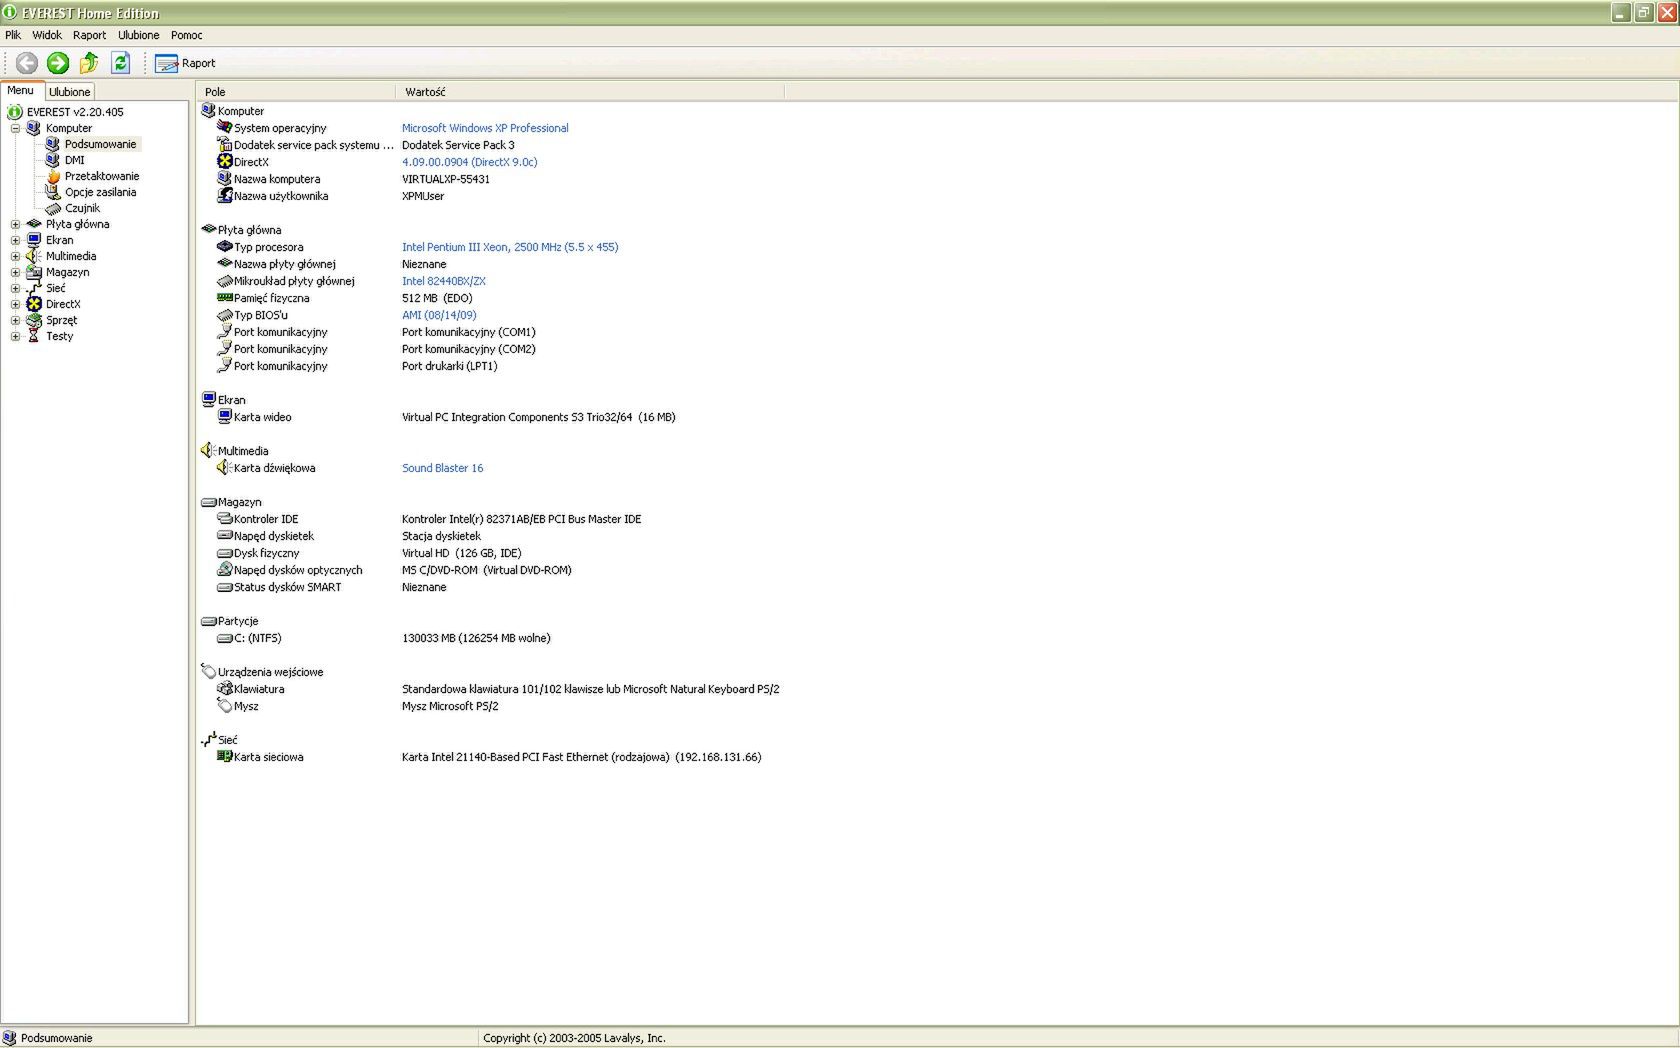1680x1048 pixels.
Task: Open Microsoft Windows XP Professional link
Action: tap(485, 128)
